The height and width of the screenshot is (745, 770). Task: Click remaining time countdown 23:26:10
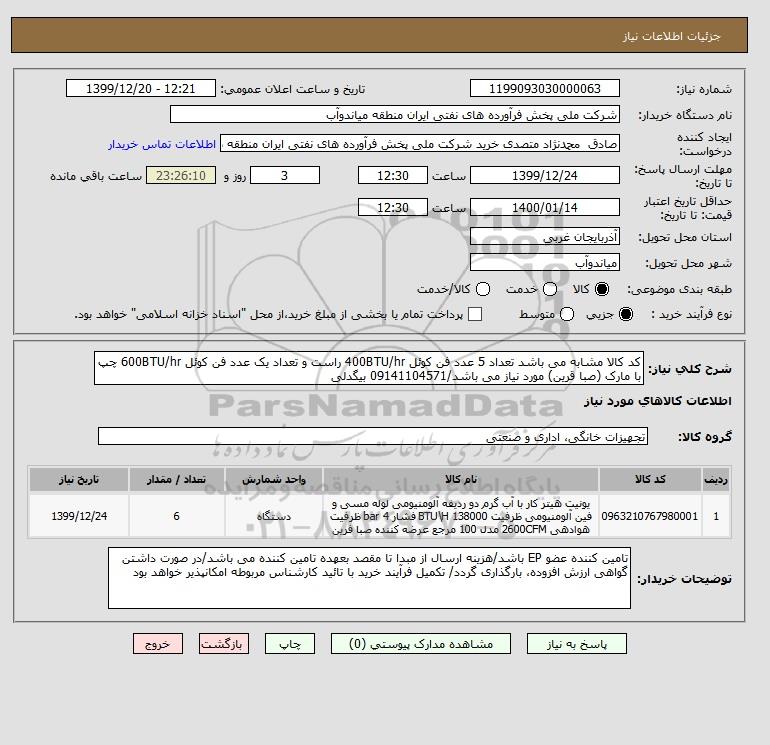point(181,175)
